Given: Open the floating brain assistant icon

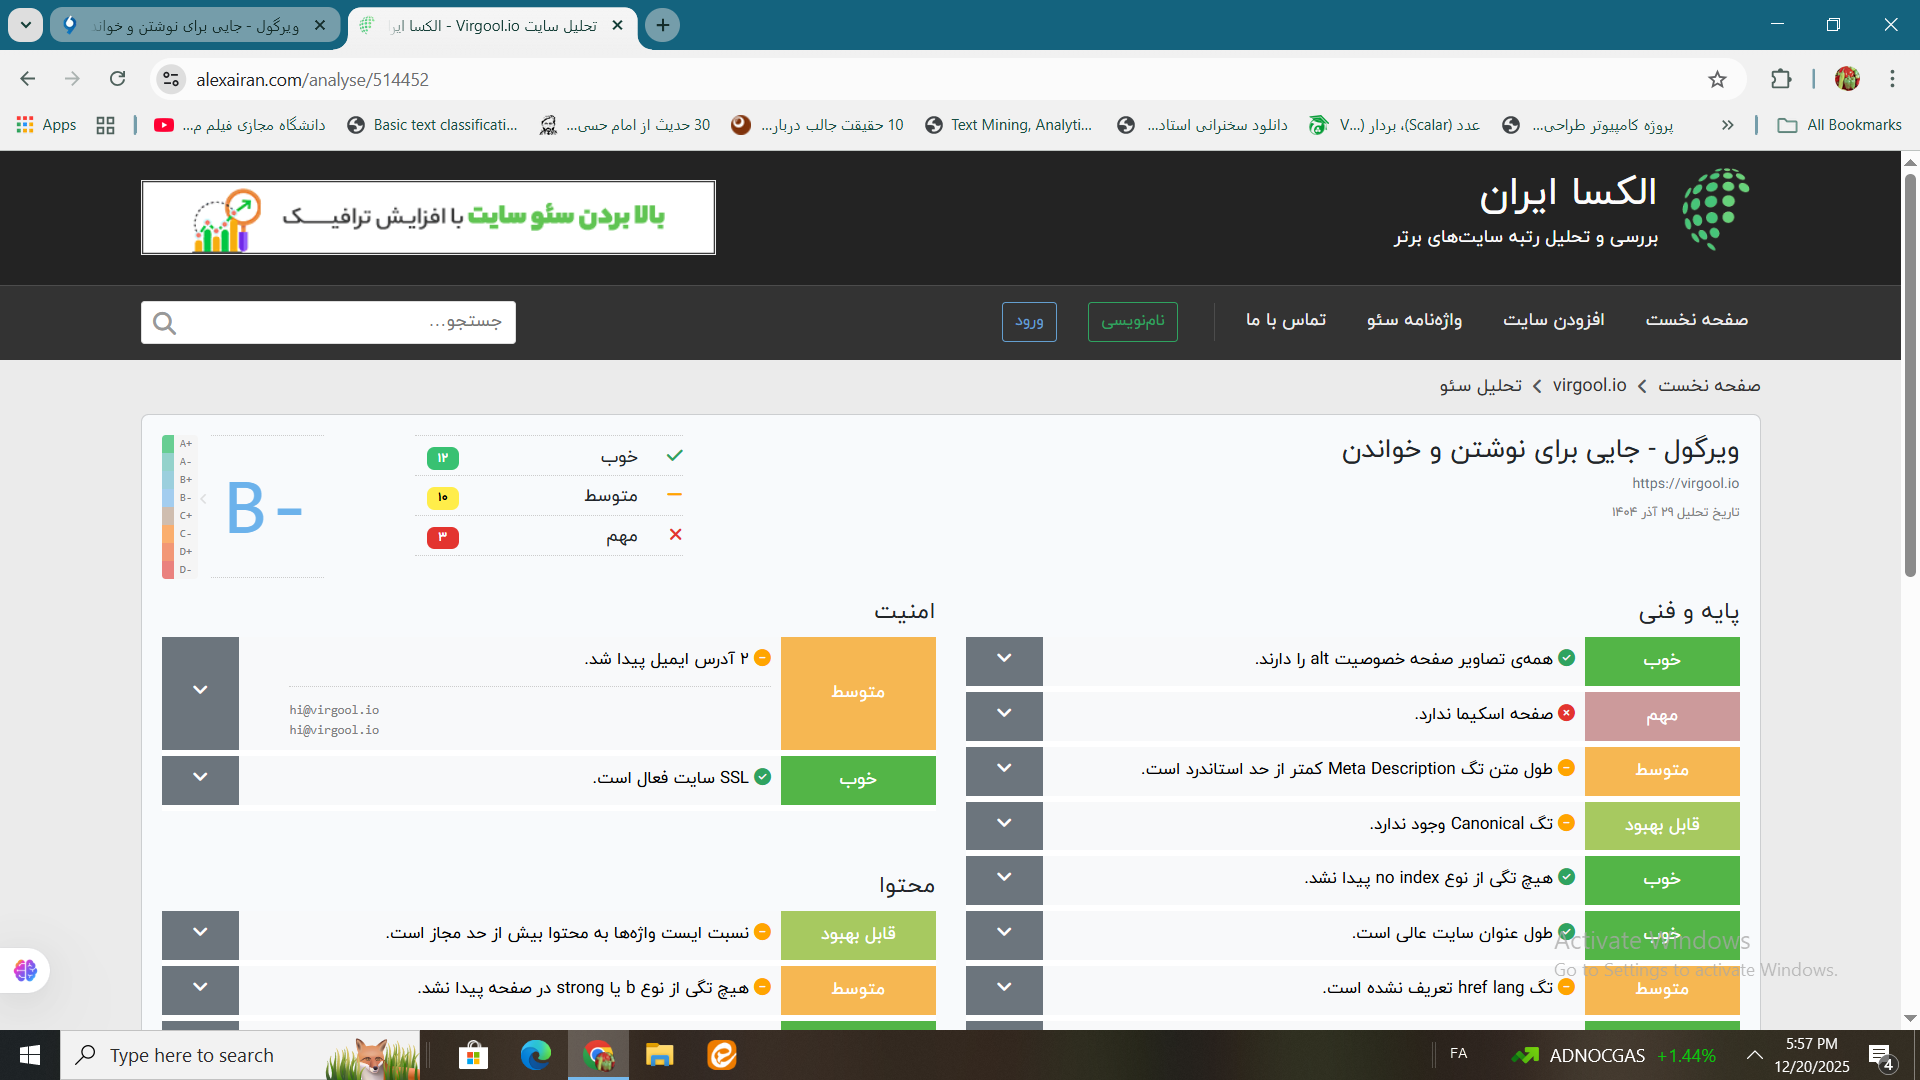Looking at the screenshot, I should (x=25, y=970).
